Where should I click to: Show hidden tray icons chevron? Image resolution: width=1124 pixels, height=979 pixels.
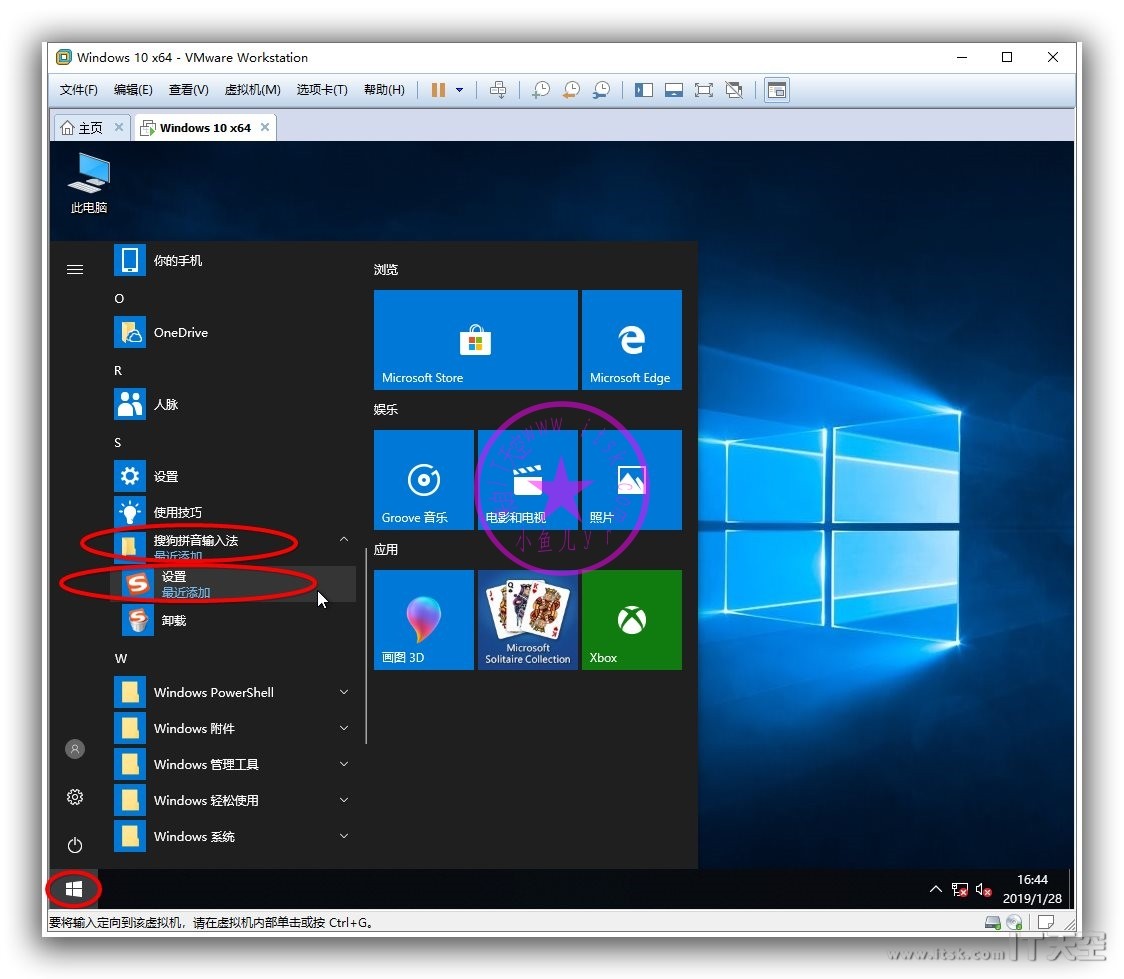coord(935,889)
